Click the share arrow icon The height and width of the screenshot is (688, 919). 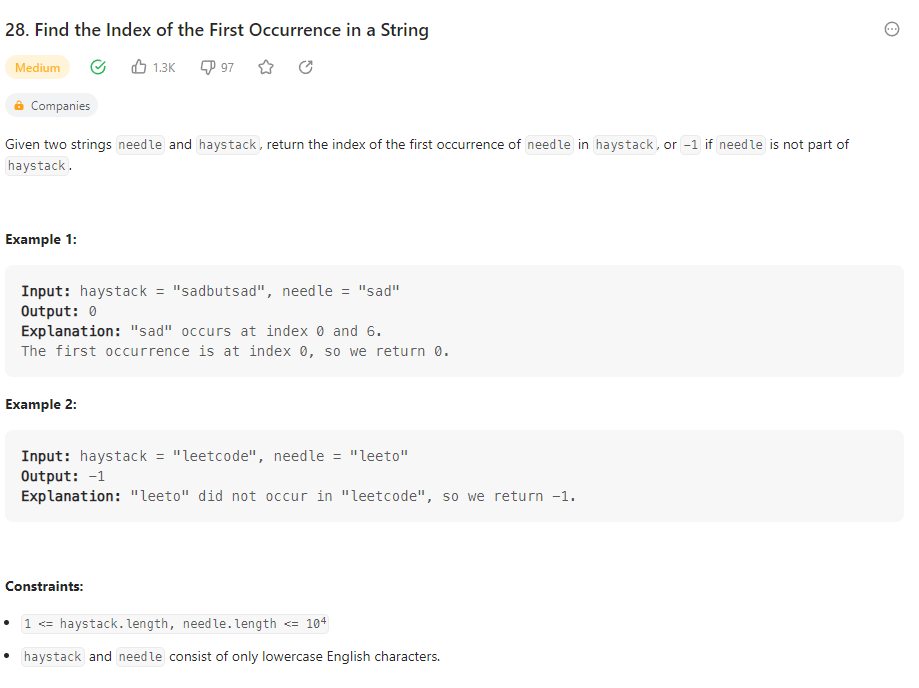click(306, 67)
